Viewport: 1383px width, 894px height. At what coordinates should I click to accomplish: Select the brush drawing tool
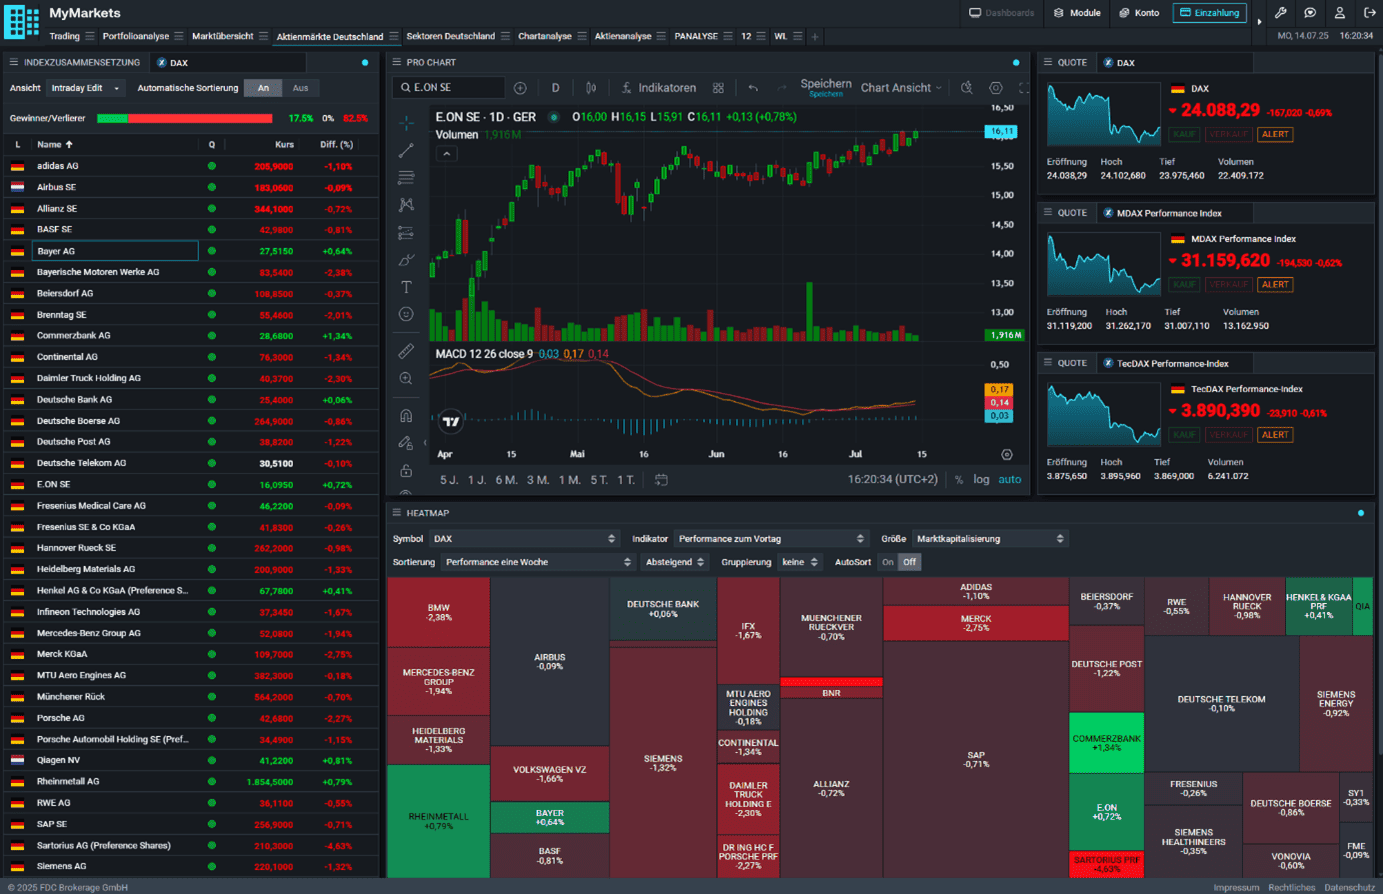click(x=406, y=260)
